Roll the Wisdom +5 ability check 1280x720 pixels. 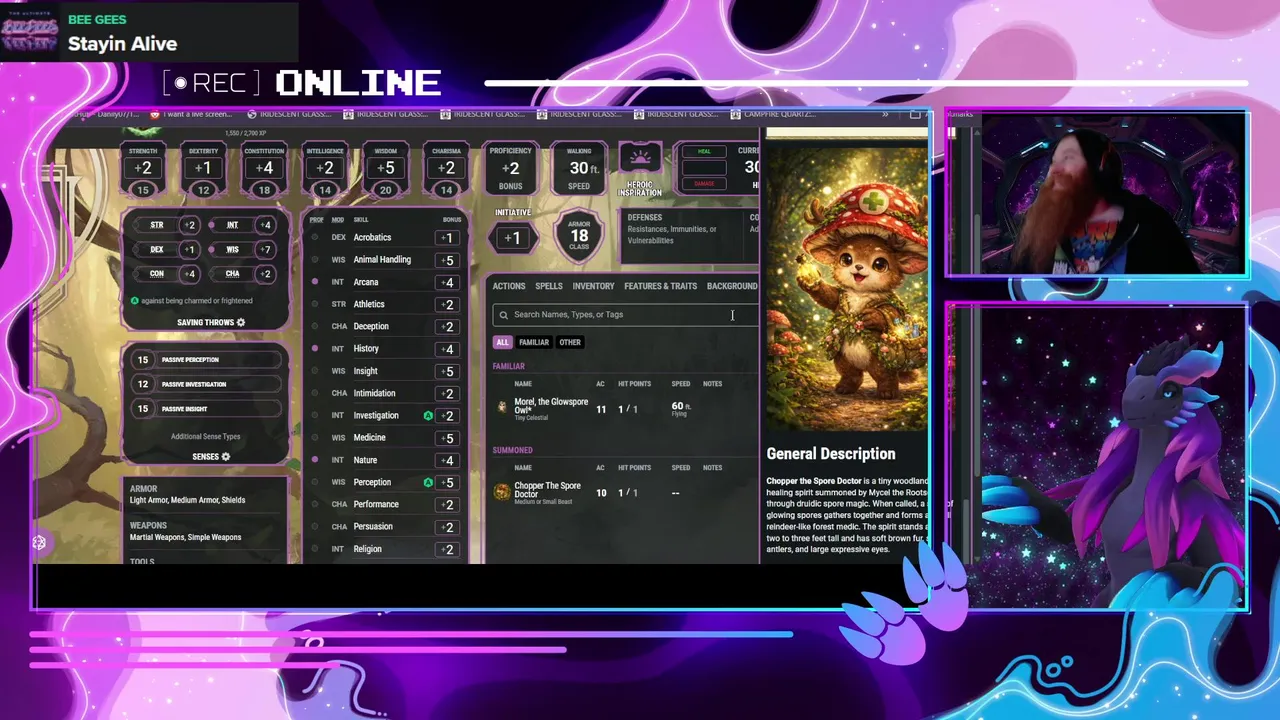pos(385,168)
